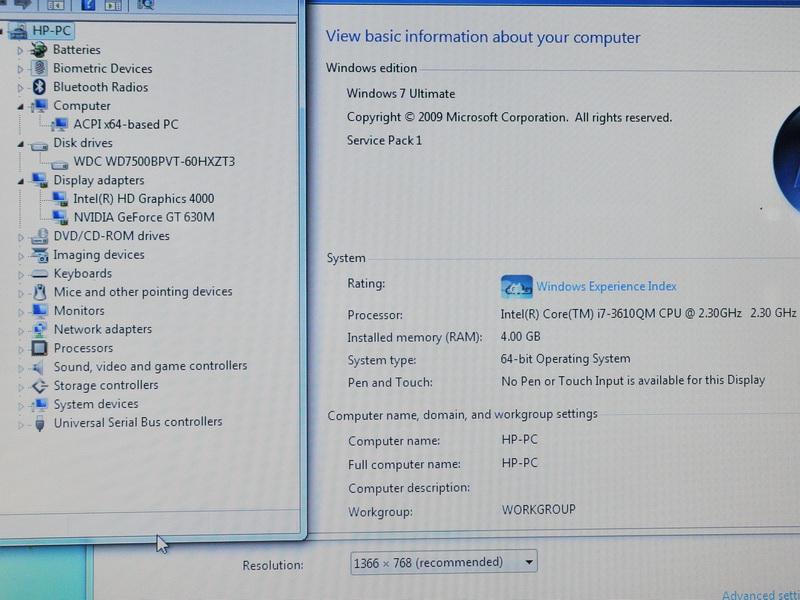Click the i7-3610QM processor value
Image resolution: width=800 pixels, height=600 pixels.
(x=648, y=313)
